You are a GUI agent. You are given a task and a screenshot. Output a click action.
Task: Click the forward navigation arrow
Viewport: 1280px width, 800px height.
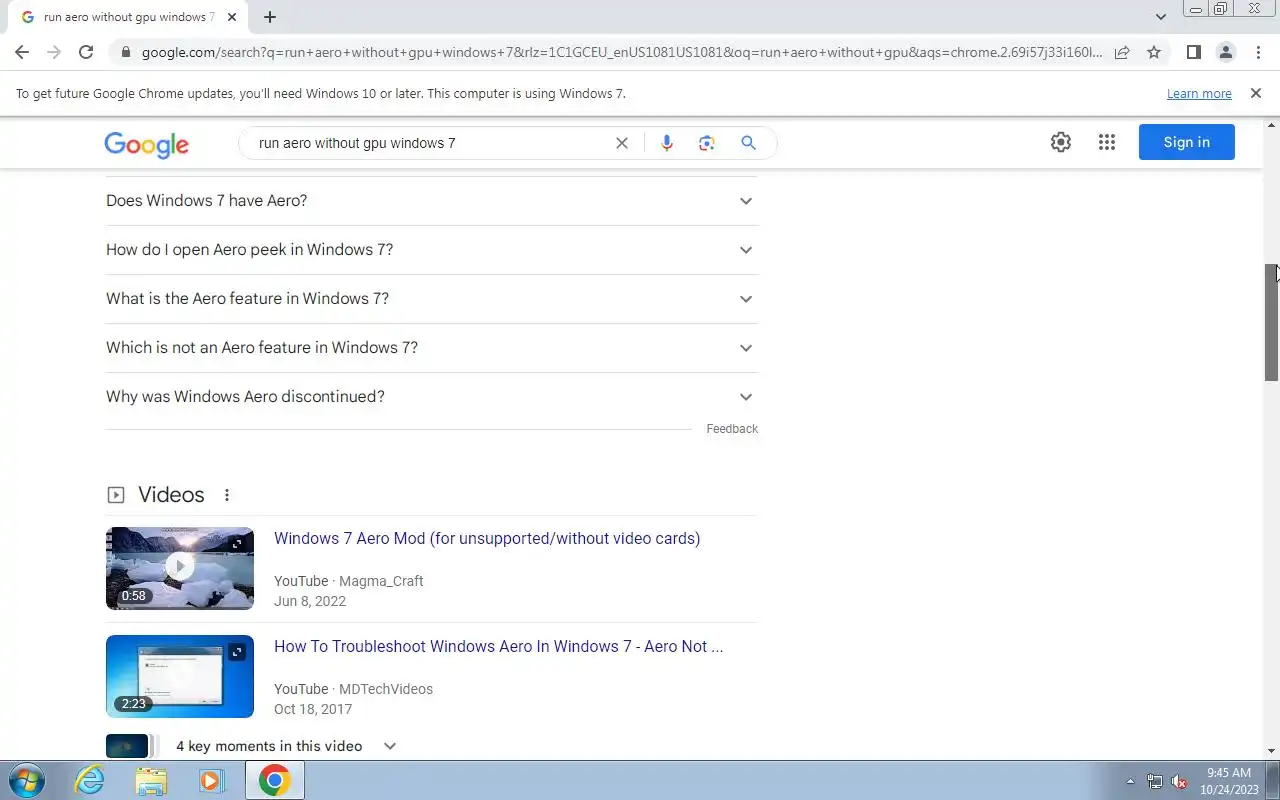[x=54, y=52]
